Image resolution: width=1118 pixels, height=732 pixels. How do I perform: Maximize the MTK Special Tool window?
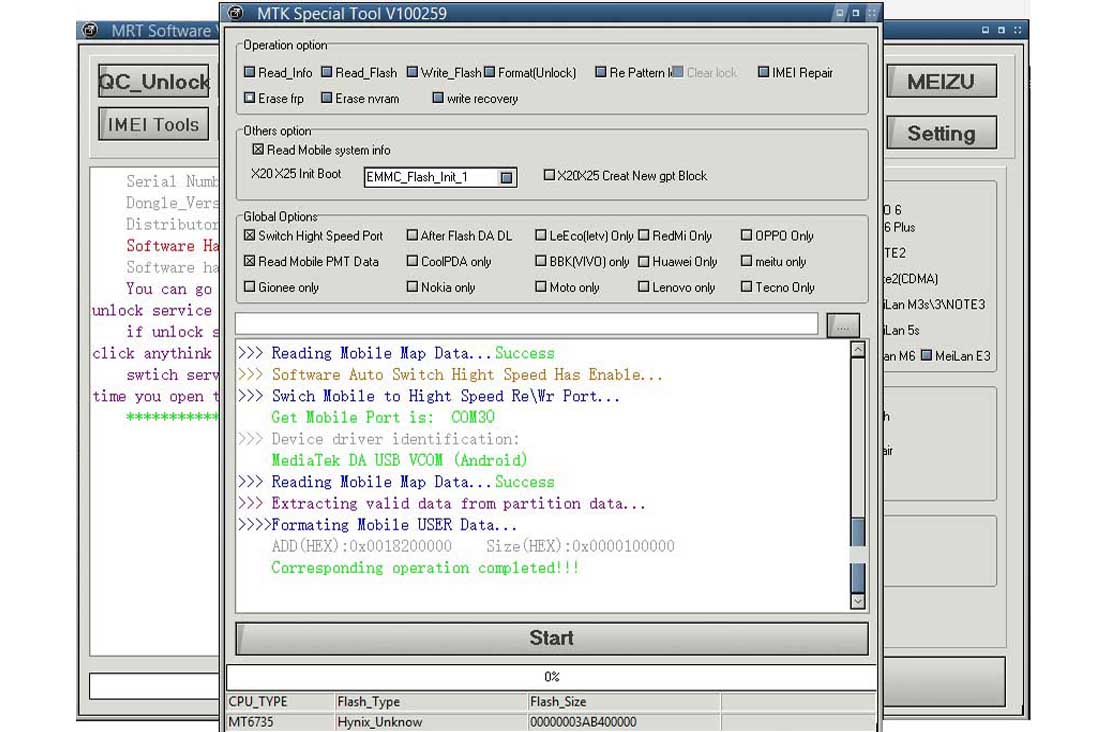click(x=856, y=13)
